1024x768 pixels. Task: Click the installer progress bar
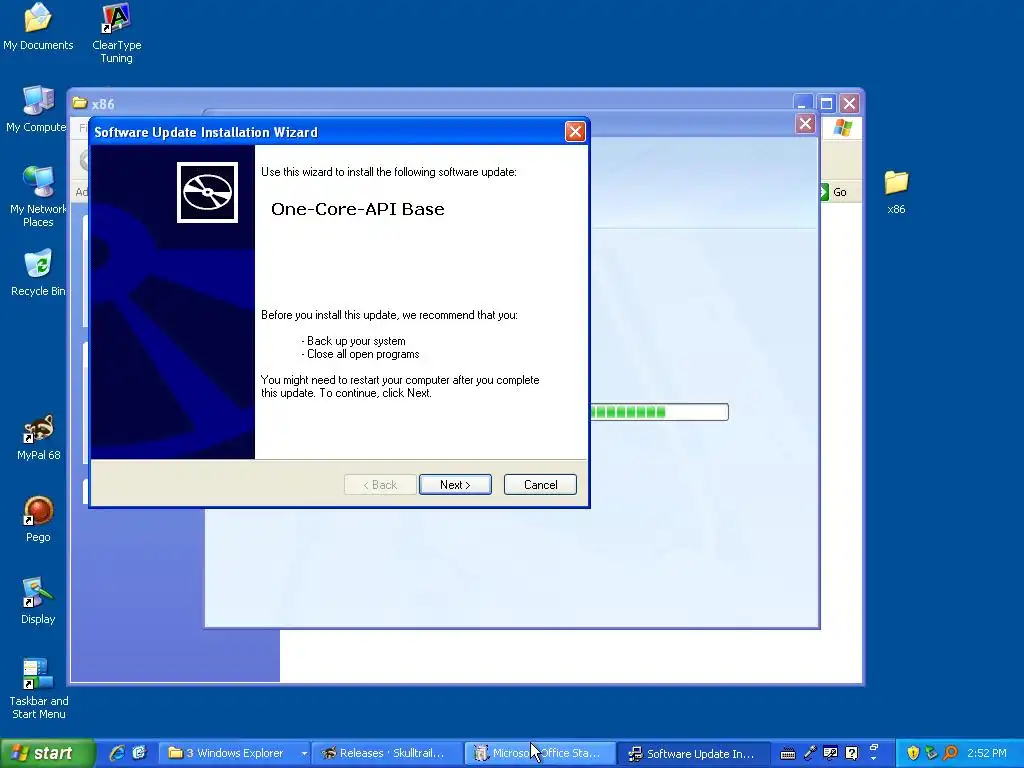(660, 412)
